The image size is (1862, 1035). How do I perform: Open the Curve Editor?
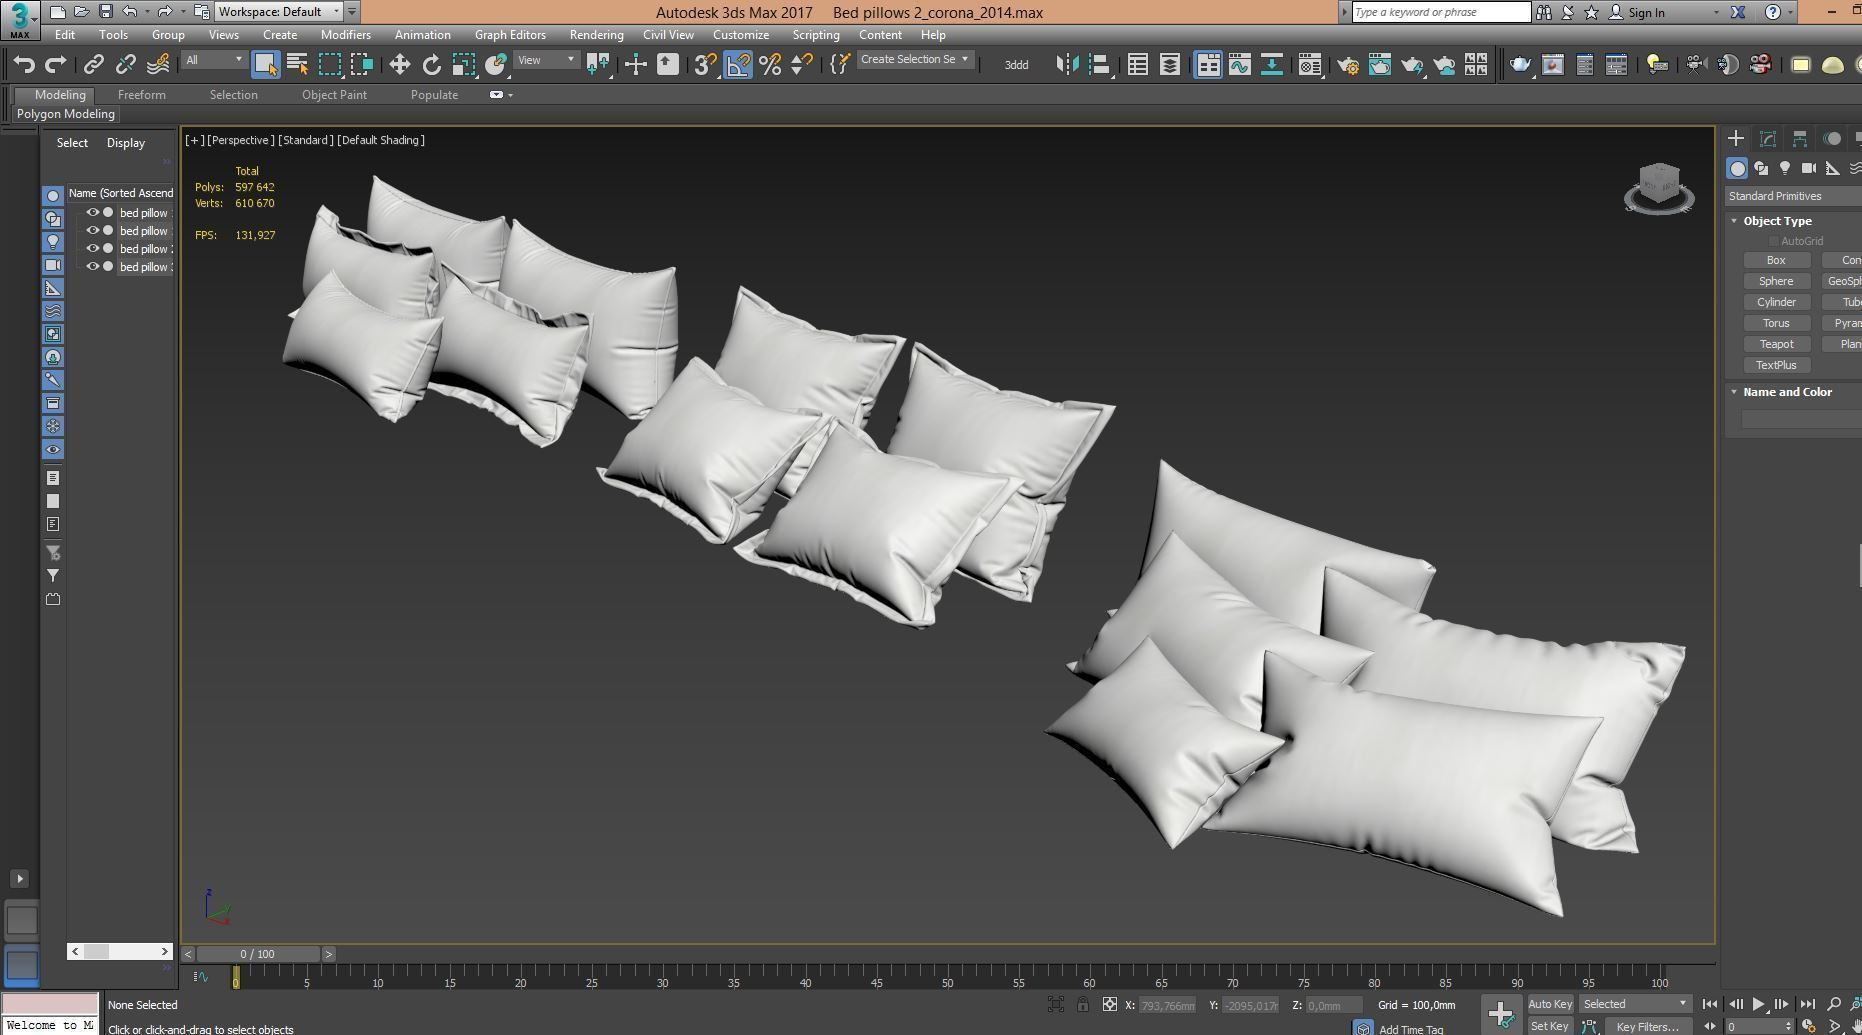point(1239,65)
